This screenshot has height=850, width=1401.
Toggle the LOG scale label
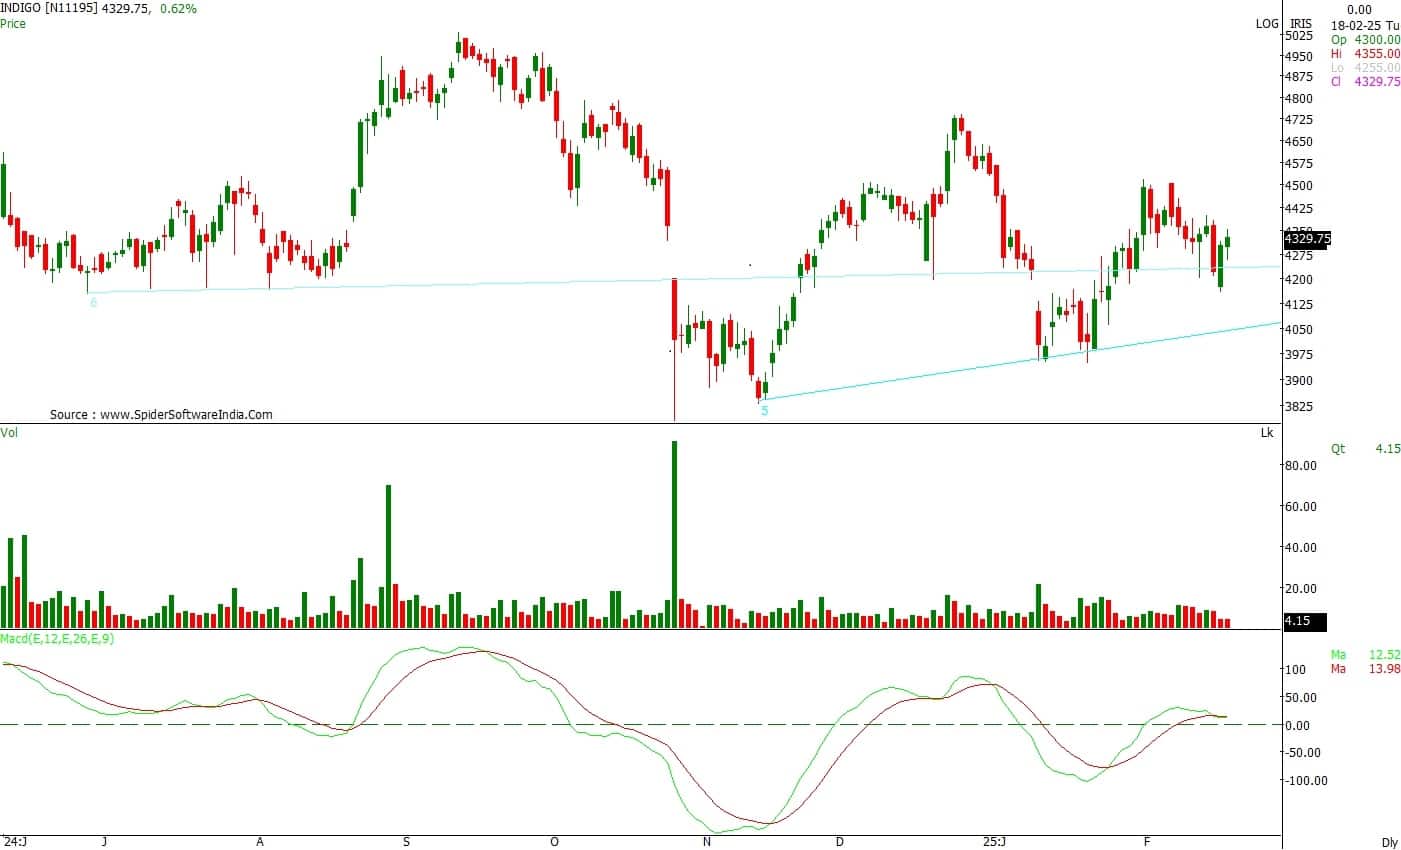pyautogui.click(x=1267, y=23)
